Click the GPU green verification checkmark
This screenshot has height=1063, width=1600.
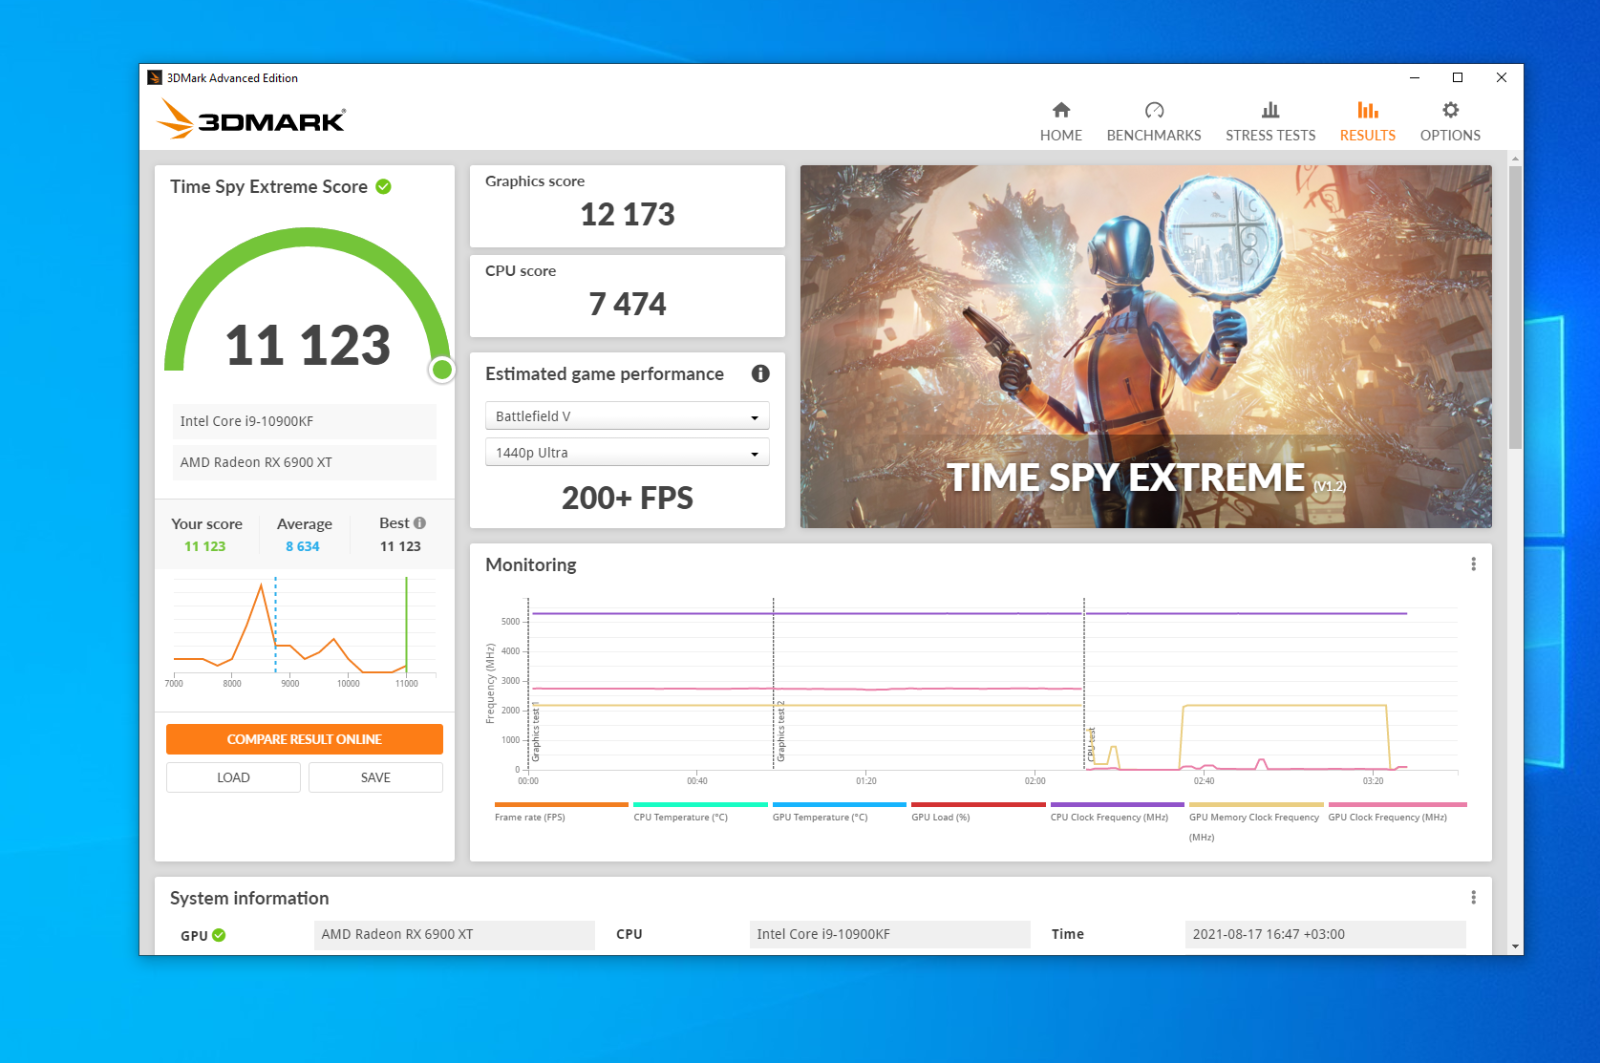pos(219,935)
